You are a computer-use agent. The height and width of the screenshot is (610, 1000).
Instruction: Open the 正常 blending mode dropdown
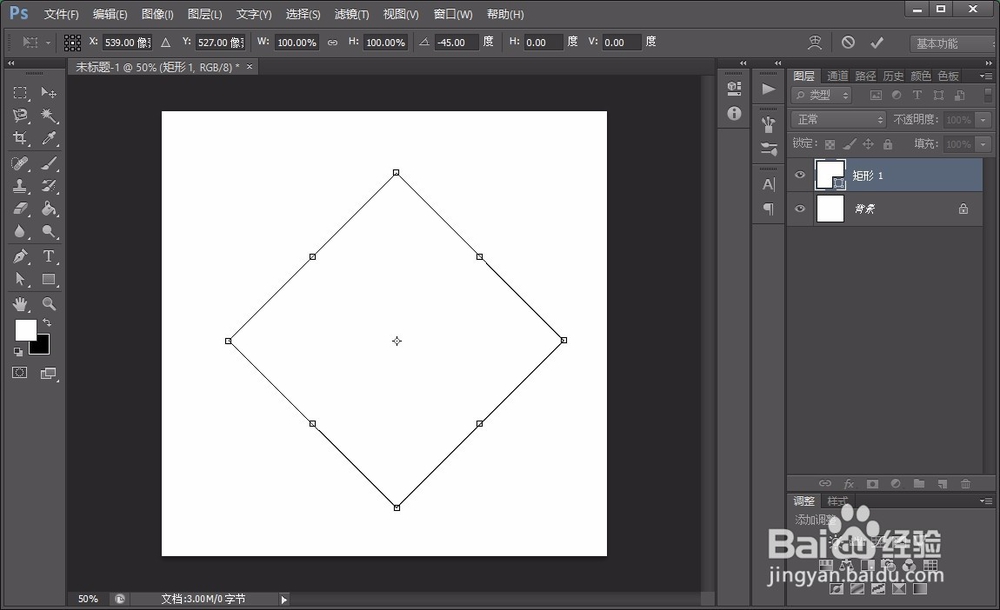point(837,118)
